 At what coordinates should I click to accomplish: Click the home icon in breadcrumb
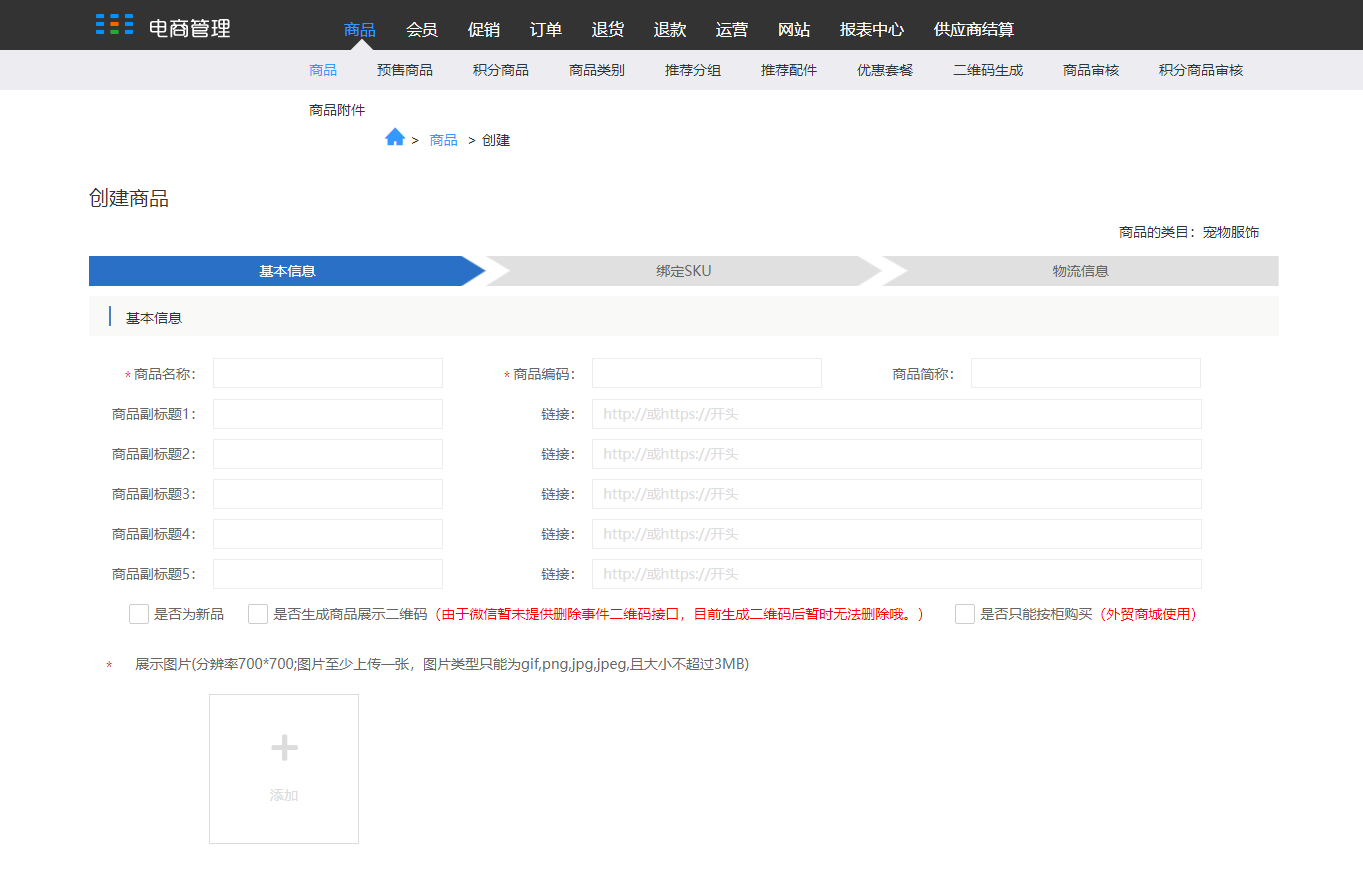[395, 138]
